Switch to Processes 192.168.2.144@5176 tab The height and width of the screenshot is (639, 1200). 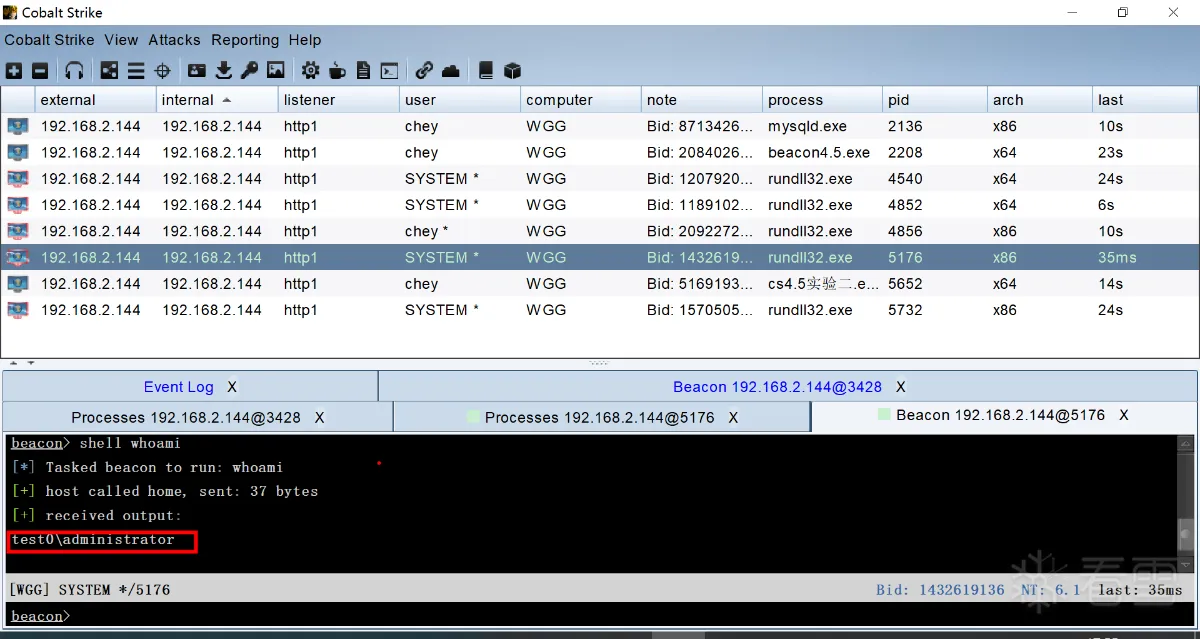tap(600, 418)
